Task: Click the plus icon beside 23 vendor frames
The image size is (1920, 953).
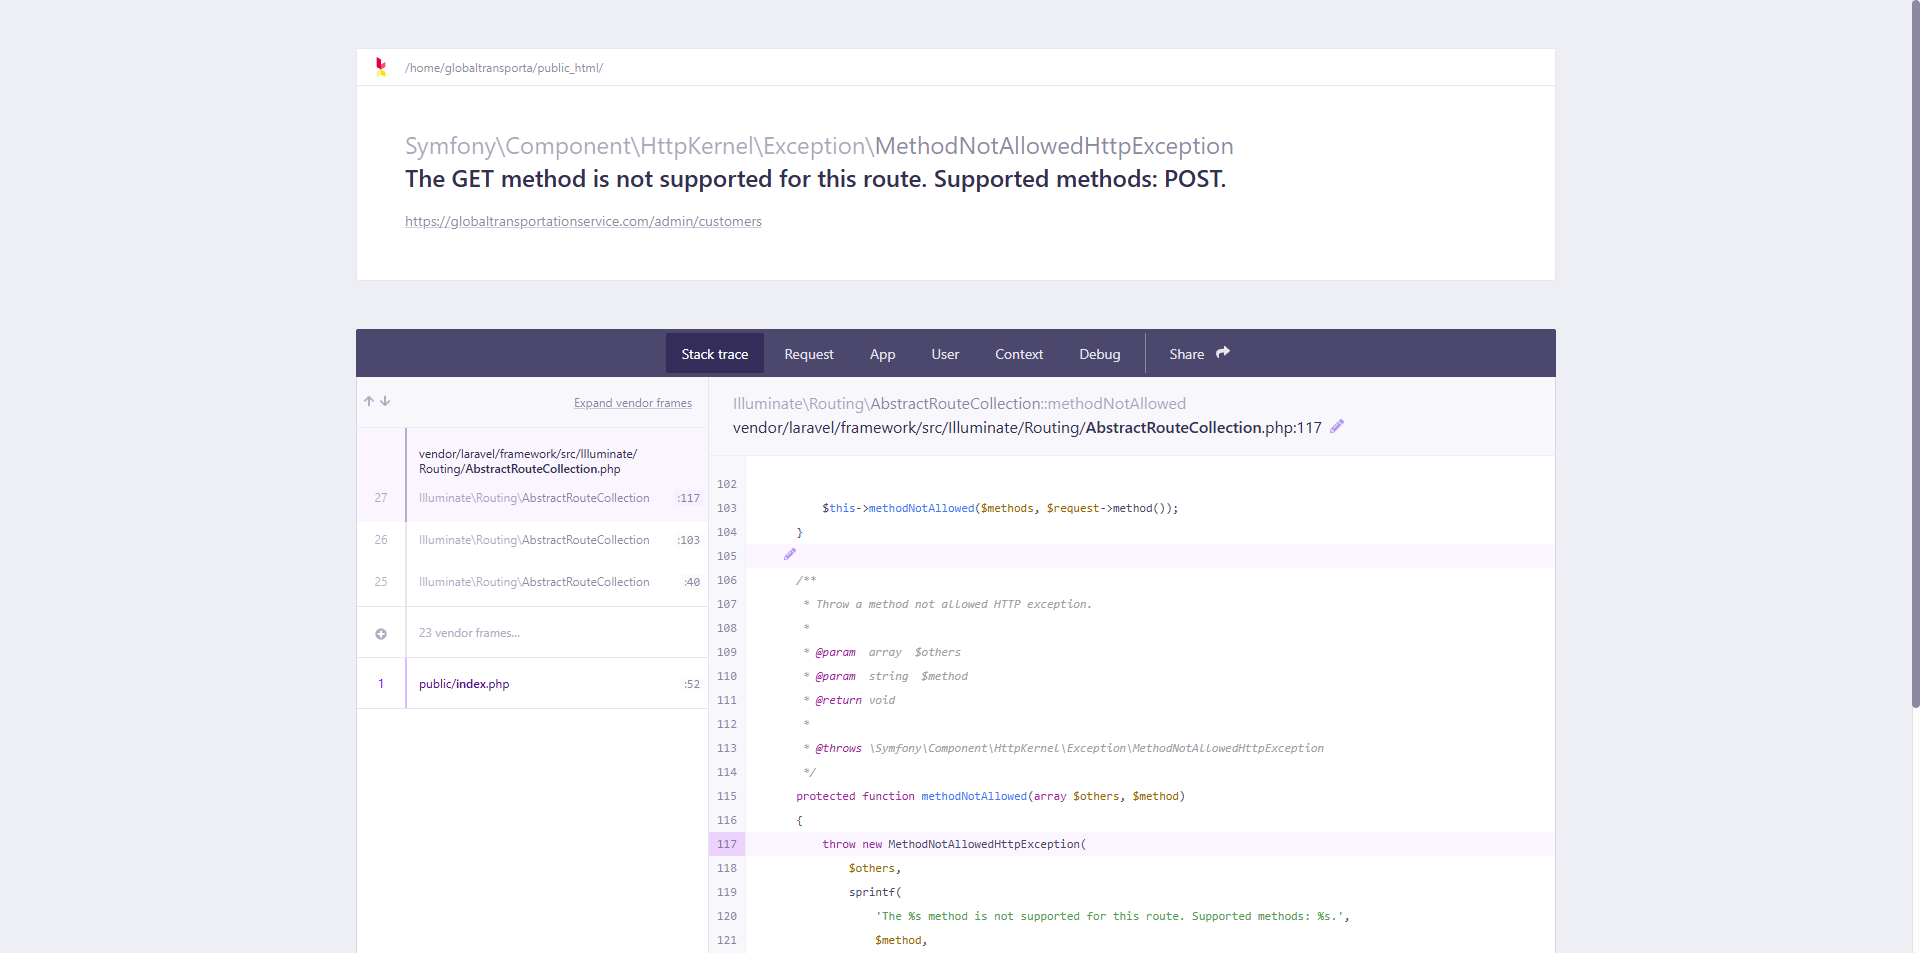Action: [x=381, y=633]
